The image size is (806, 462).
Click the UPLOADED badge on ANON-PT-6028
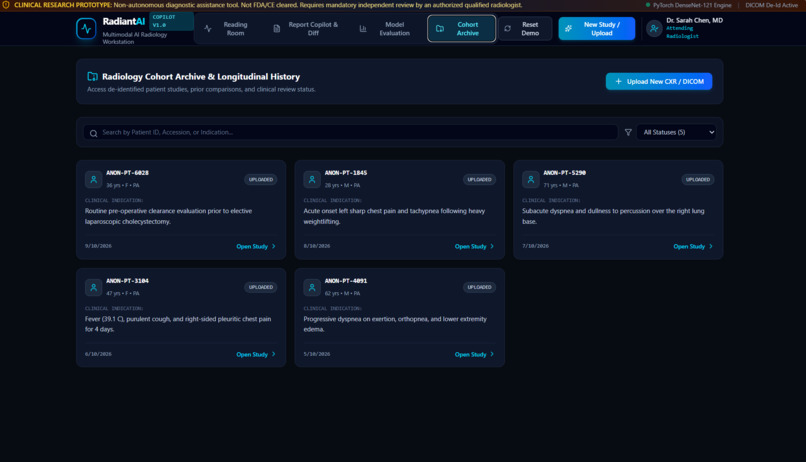coord(261,179)
